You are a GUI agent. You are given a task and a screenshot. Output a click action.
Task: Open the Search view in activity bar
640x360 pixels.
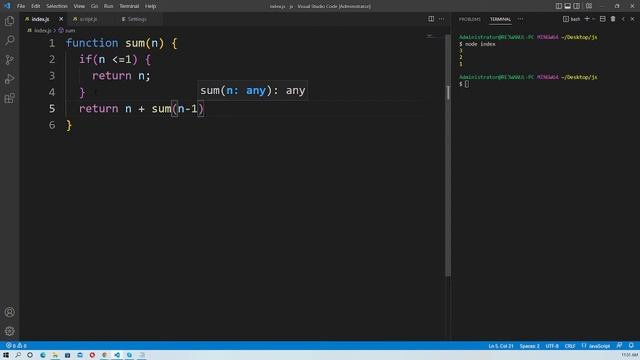pyautogui.click(x=9, y=40)
